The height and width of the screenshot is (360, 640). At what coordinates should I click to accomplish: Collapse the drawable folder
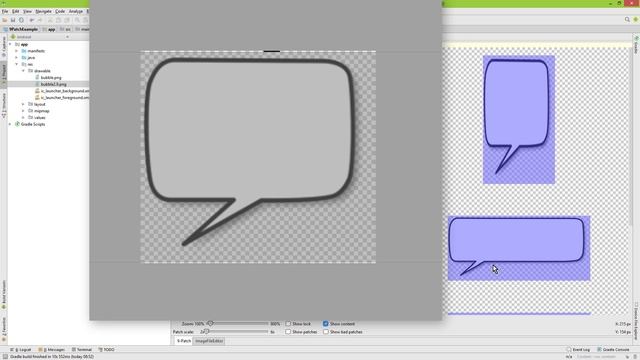[23, 71]
